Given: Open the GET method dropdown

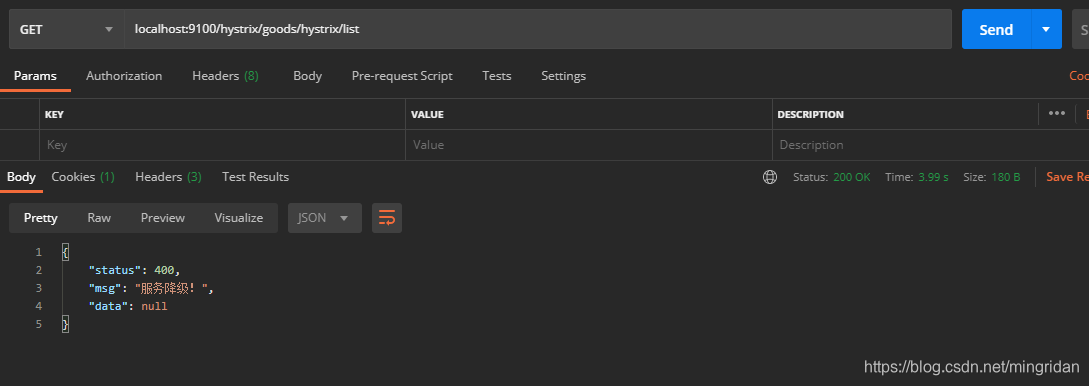Looking at the screenshot, I should coord(67,29).
